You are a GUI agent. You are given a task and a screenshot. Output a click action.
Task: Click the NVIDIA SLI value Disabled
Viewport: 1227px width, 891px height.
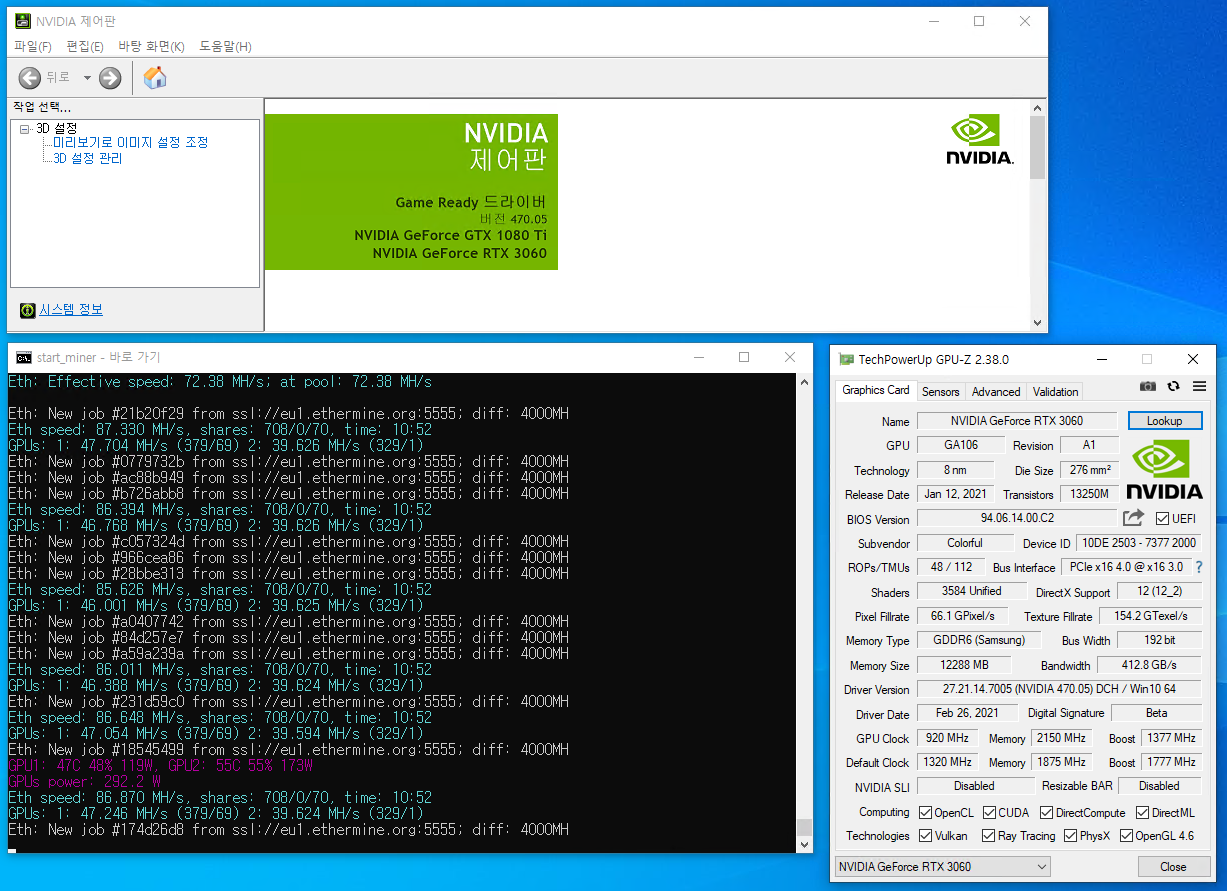coord(974,786)
